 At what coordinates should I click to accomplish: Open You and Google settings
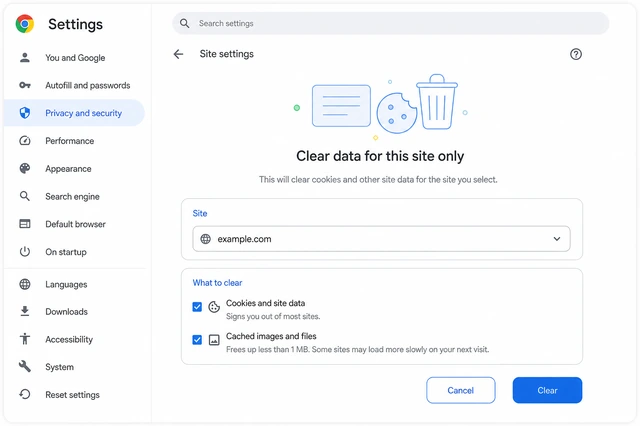click(75, 58)
